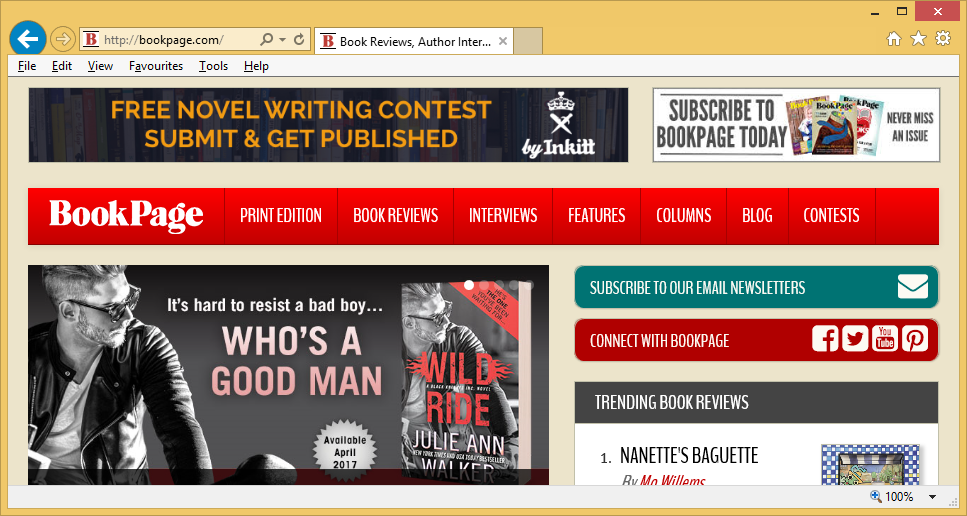Viewport: 967px width, 516px height.
Task: Open the address bar dropdown arrow
Action: (282, 40)
